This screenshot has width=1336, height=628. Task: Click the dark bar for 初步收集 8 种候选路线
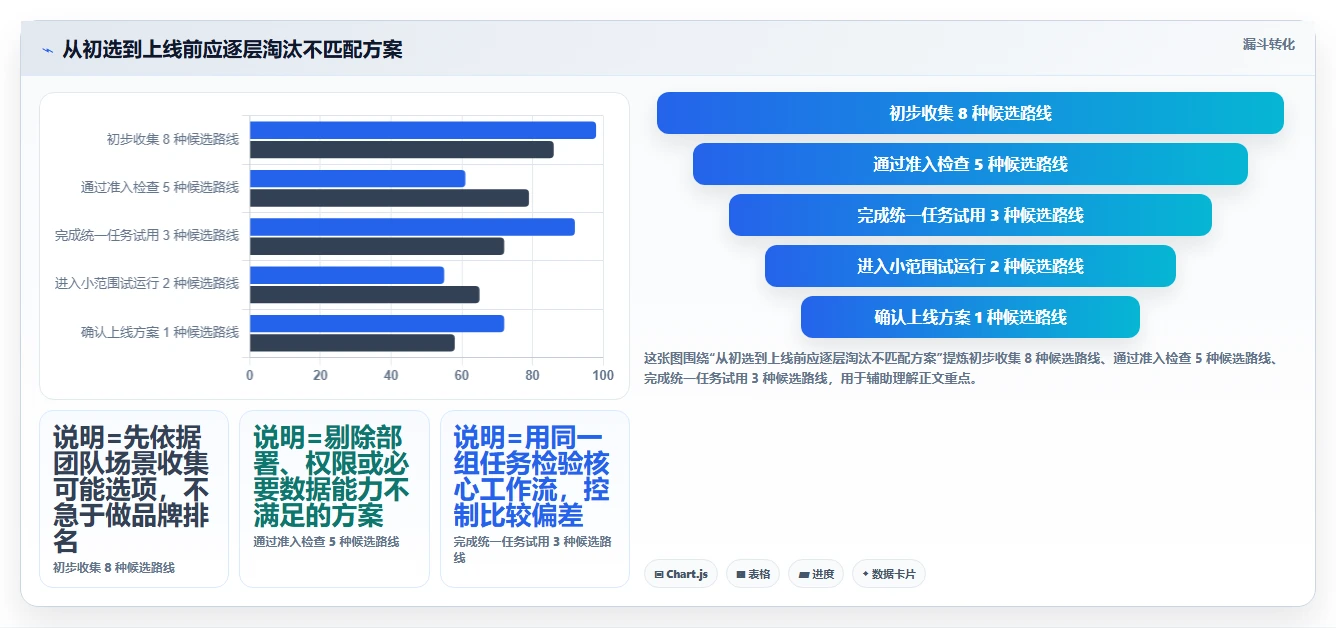tap(401, 149)
